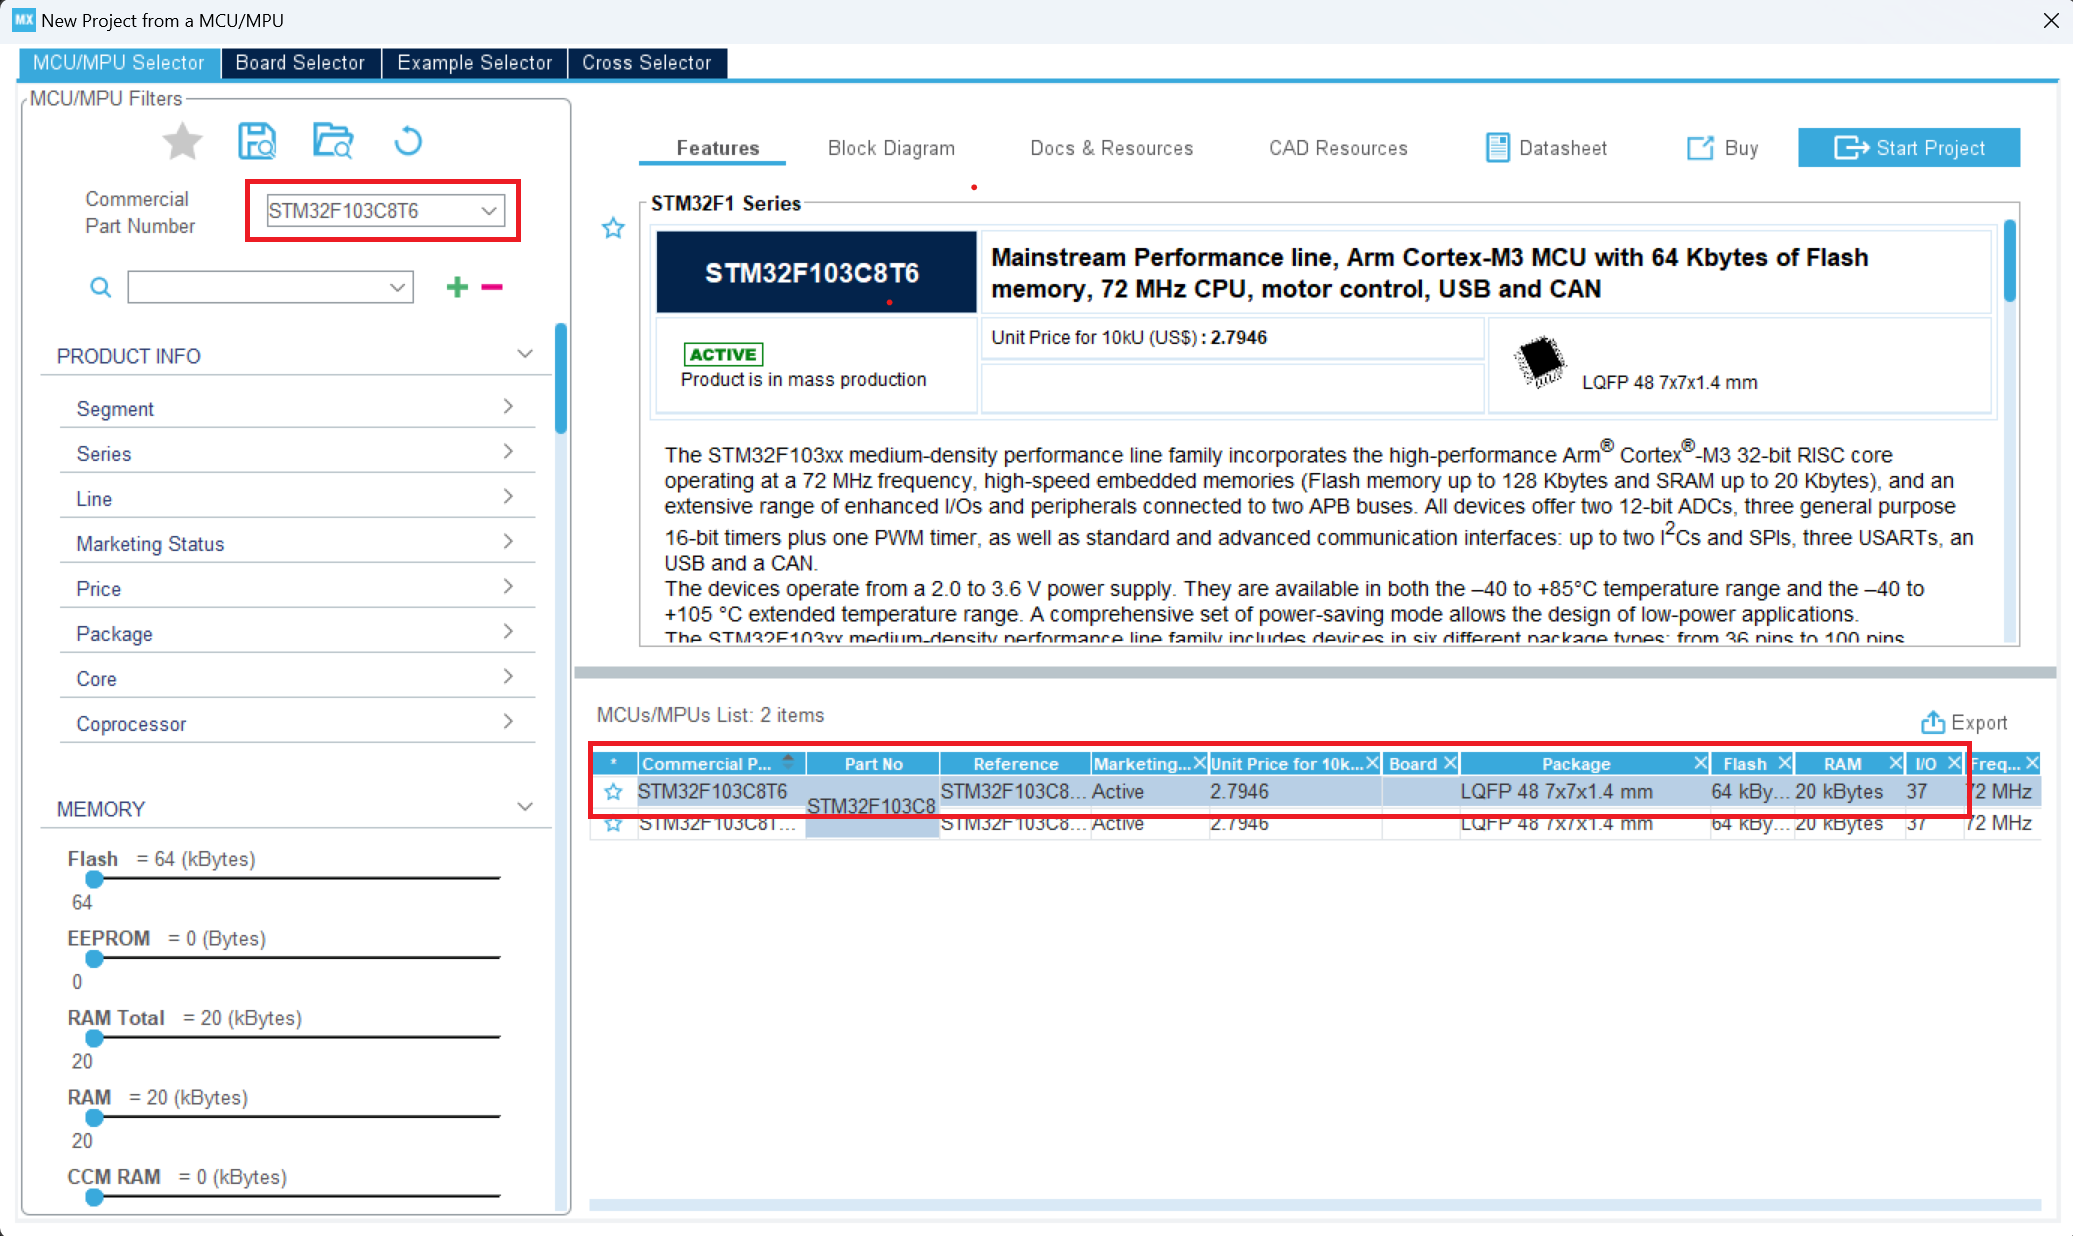Click the green plus add-filter icon
This screenshot has width=2073, height=1236.
[457, 287]
